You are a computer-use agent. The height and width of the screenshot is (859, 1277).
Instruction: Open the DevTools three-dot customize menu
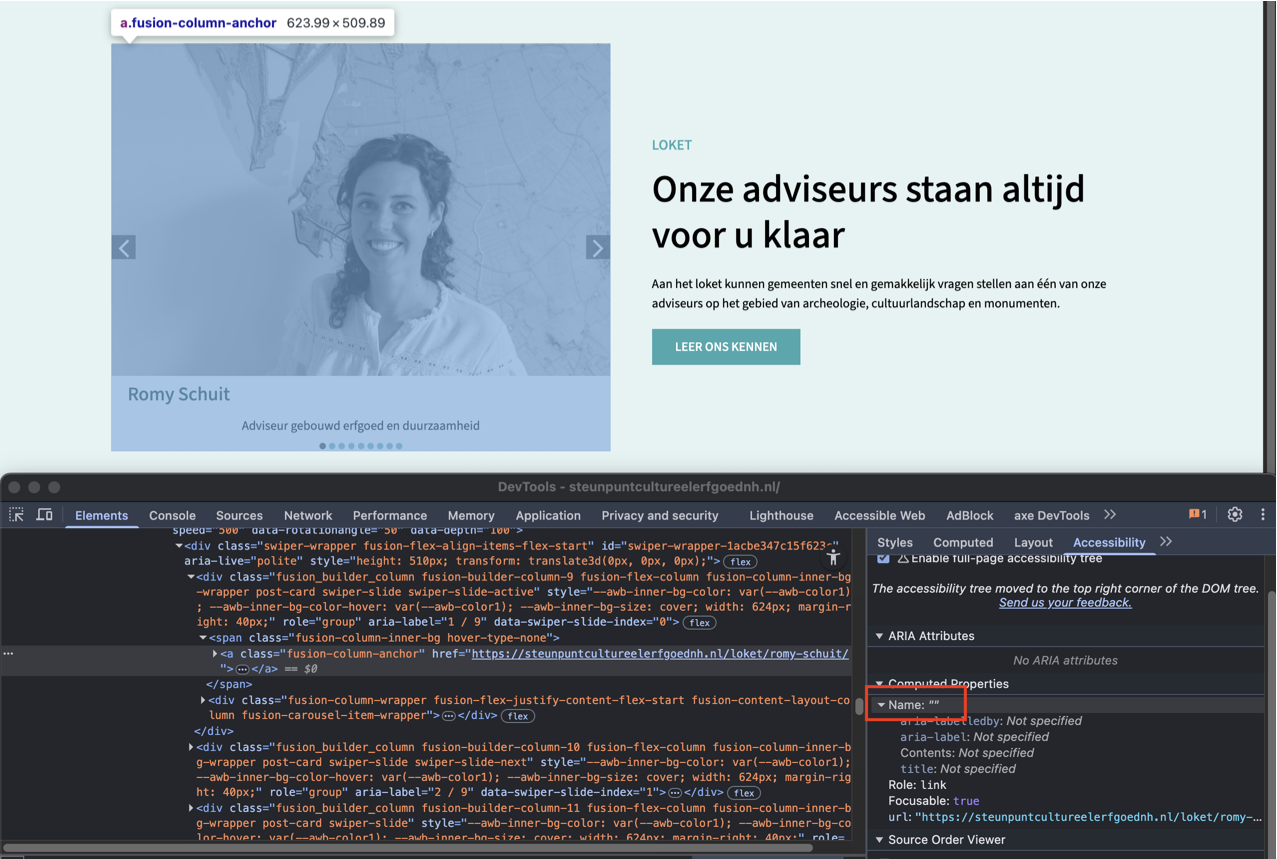click(1262, 514)
